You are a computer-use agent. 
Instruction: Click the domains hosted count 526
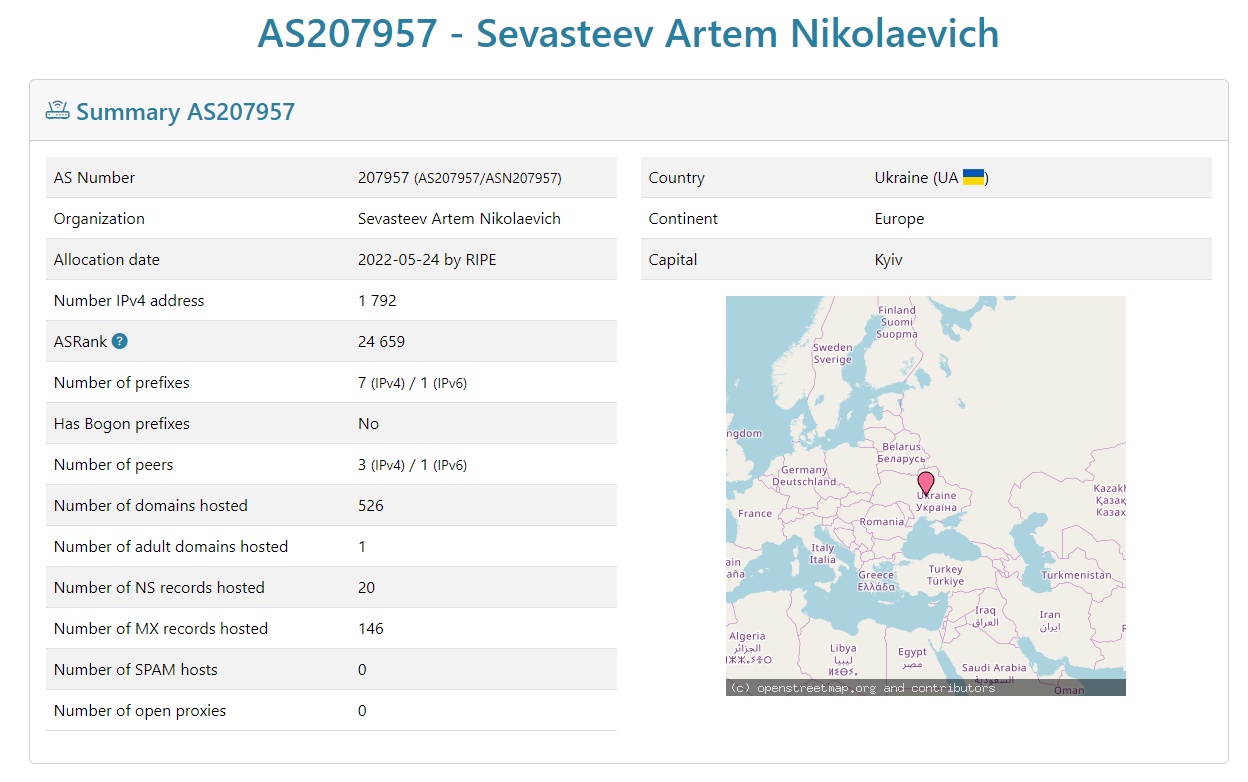click(x=371, y=505)
